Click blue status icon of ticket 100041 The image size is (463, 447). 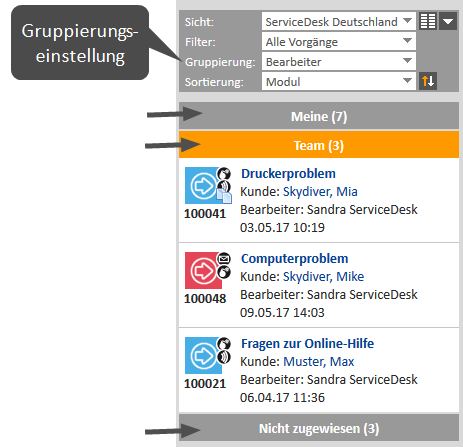[x=203, y=186]
